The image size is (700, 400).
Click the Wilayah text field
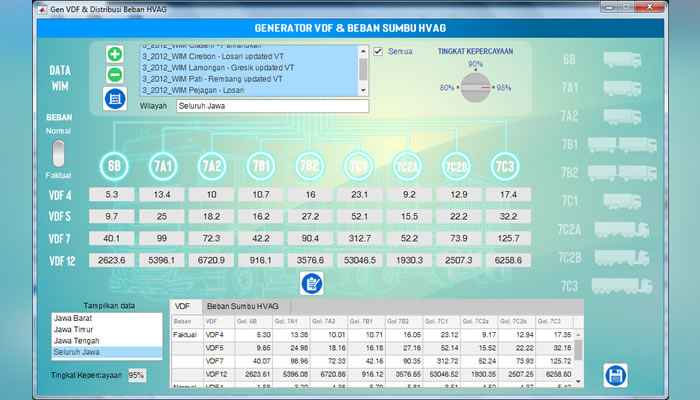point(272,106)
